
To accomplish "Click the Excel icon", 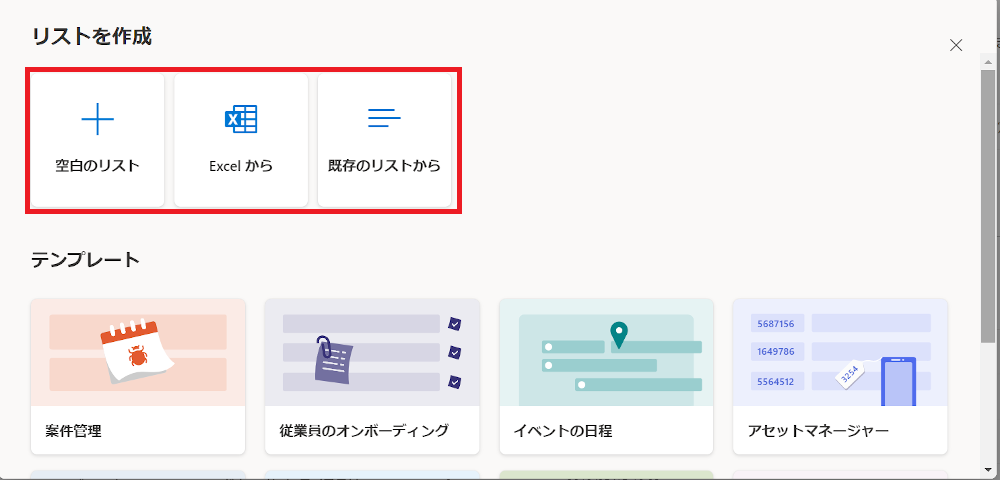I will point(241,119).
